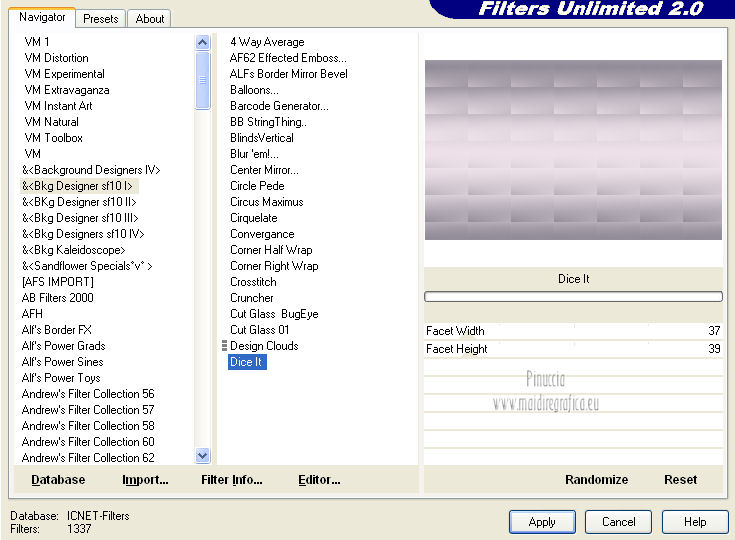Select Alf's Power Grads category

tap(63, 345)
